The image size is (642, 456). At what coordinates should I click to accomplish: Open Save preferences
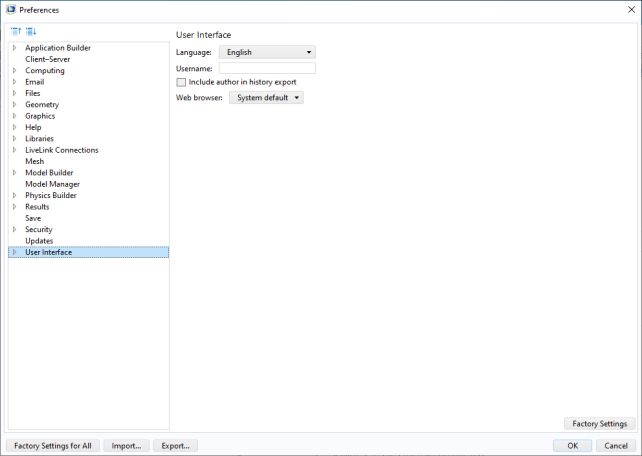(x=33, y=218)
